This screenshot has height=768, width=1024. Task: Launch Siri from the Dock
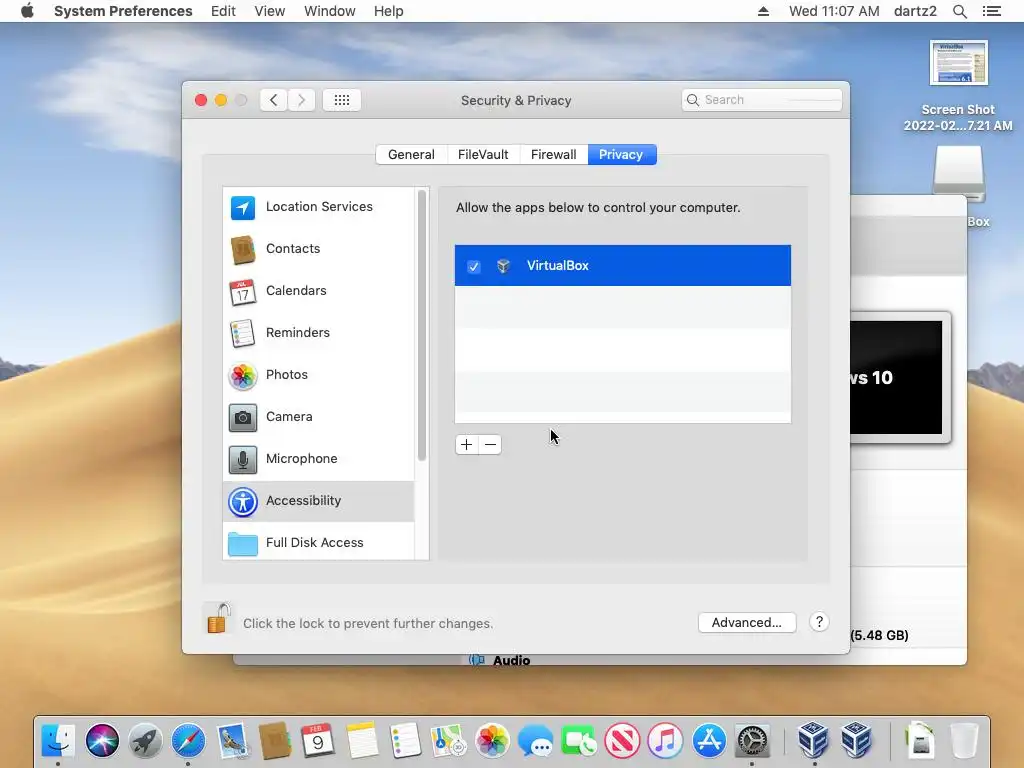pos(102,741)
